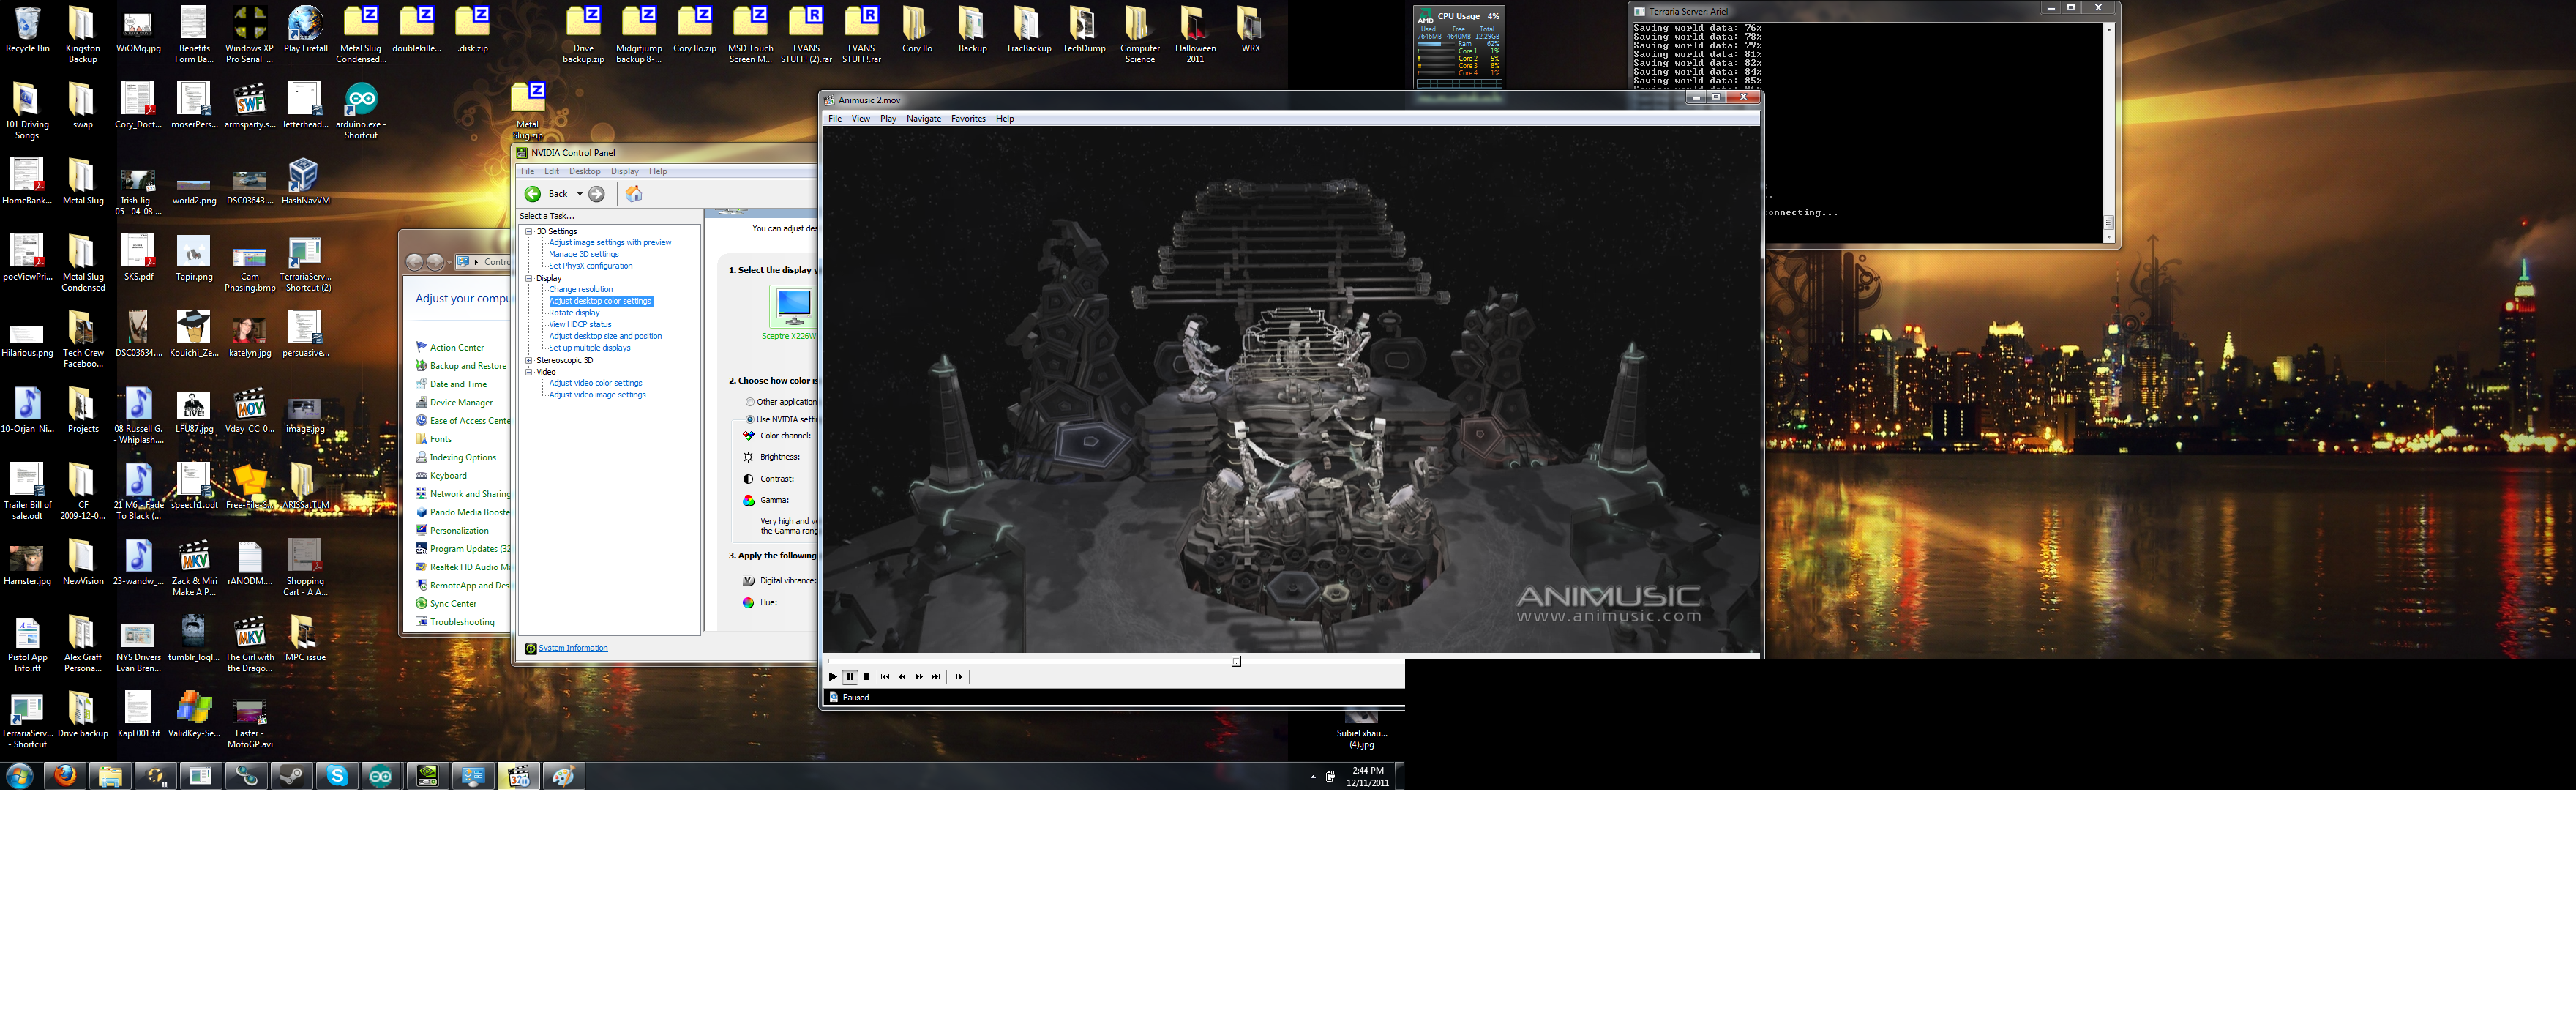Select Change resolution task
The height and width of the screenshot is (1013, 2576).
(581, 289)
